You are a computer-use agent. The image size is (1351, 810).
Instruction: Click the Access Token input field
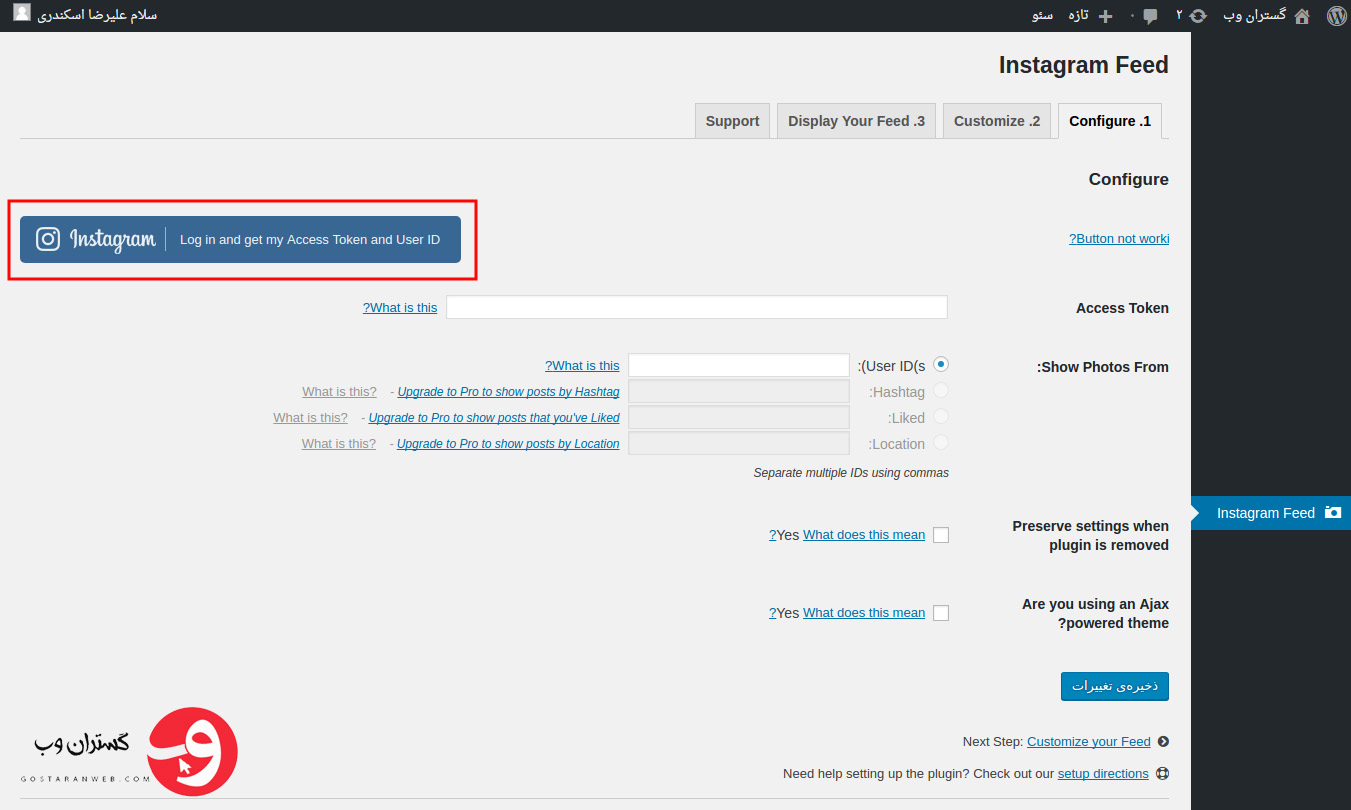pyautogui.click(x=697, y=307)
